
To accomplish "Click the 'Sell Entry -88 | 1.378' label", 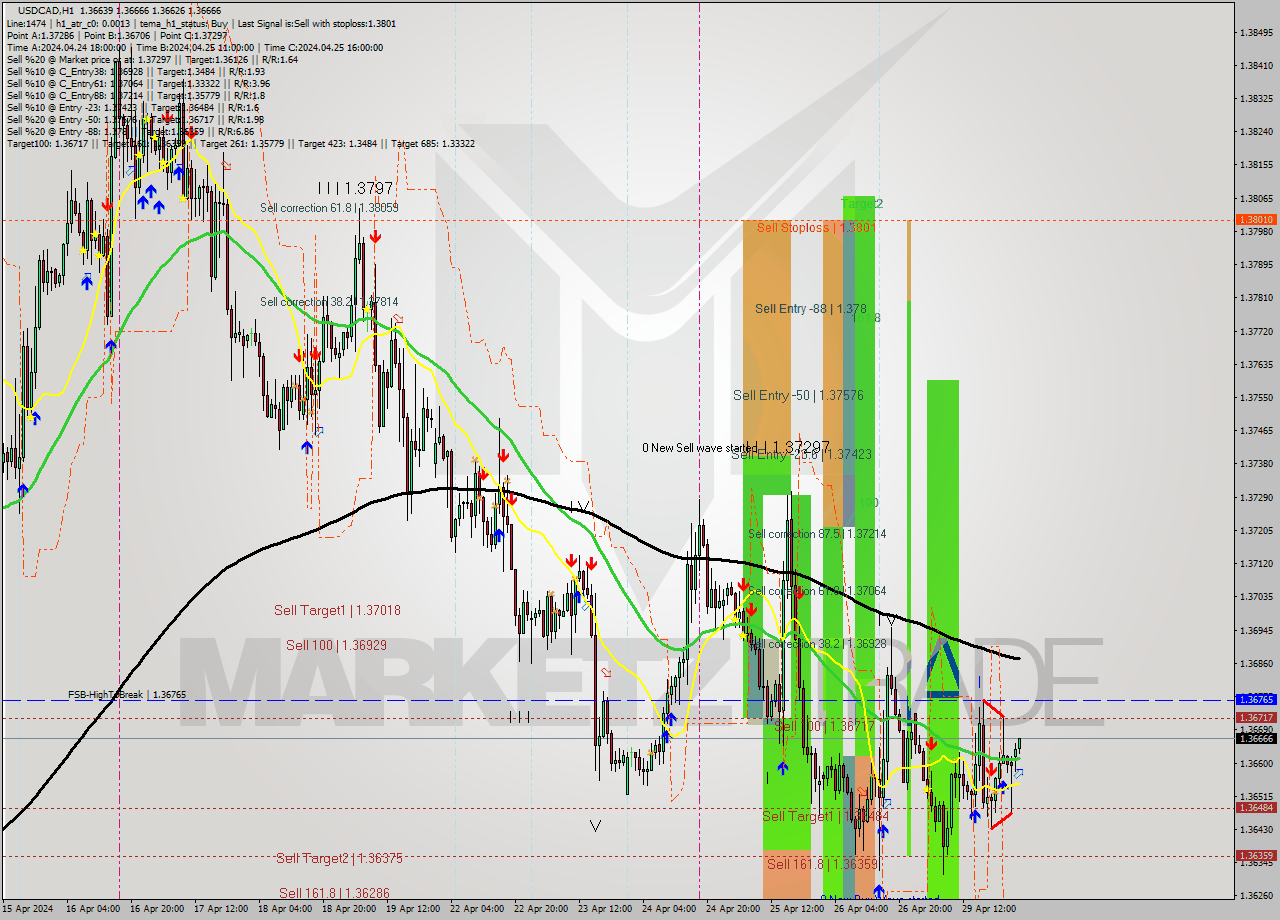I will (811, 309).
